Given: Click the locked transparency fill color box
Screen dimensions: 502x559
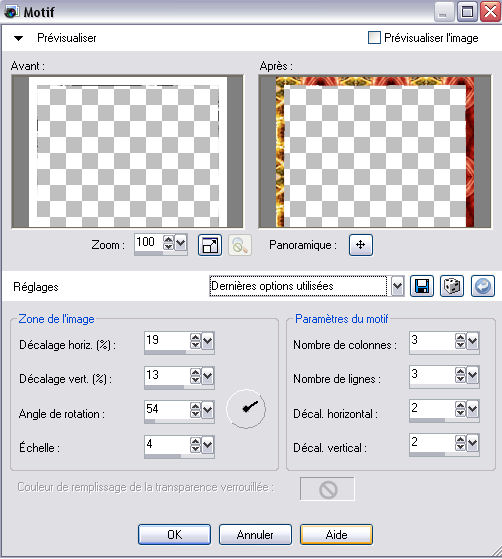Looking at the screenshot, I should tap(327, 489).
